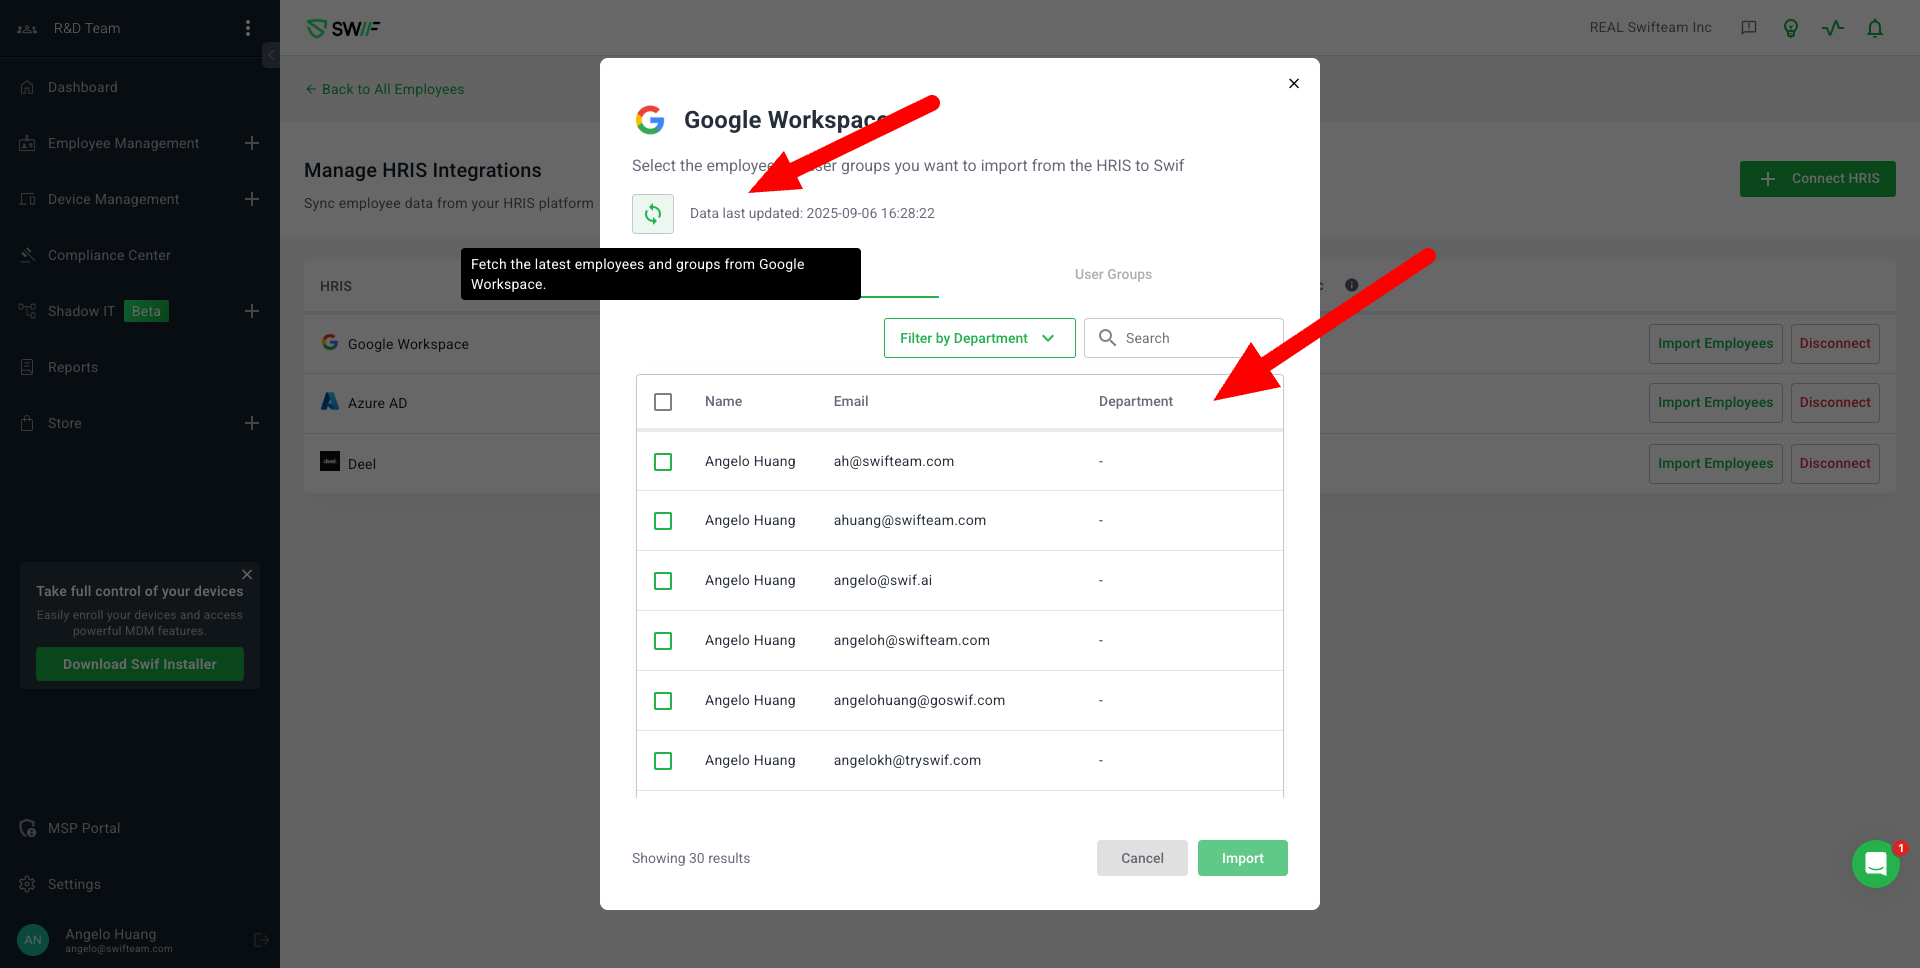The image size is (1920, 968).
Task: Click the green Import button
Action: click(1242, 858)
